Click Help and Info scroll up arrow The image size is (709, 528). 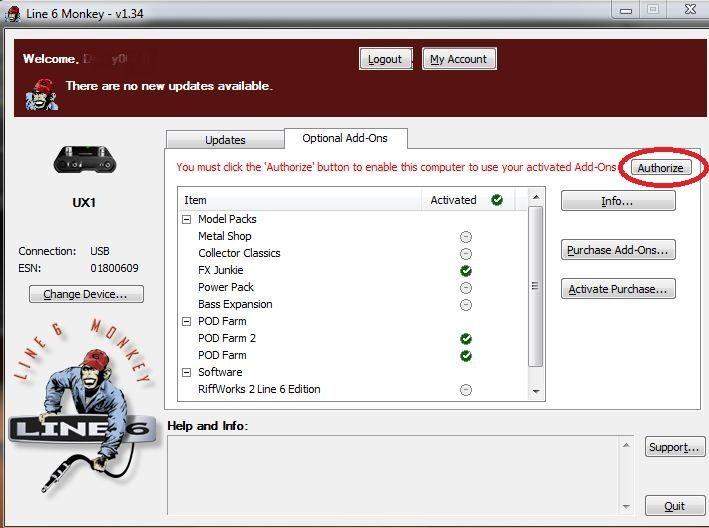pyautogui.click(x=626, y=445)
